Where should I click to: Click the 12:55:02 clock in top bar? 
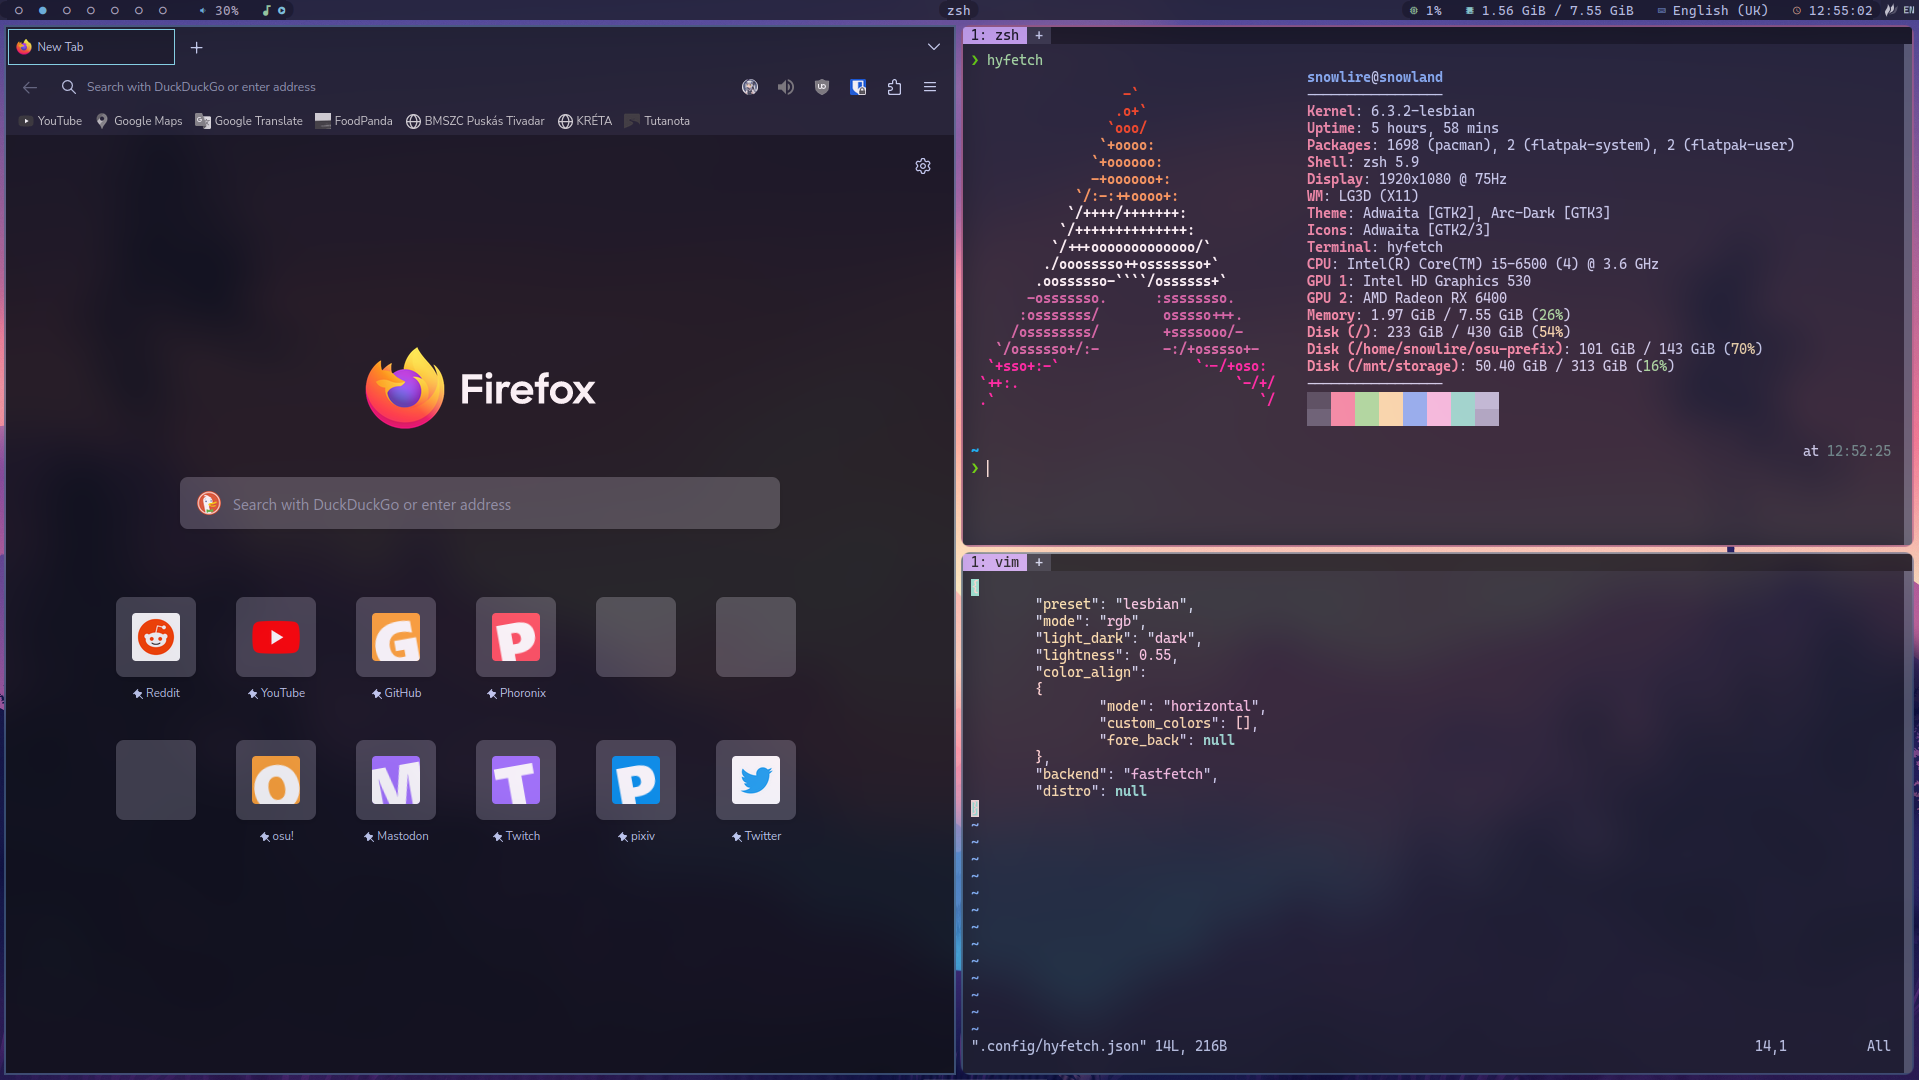[x=1832, y=10]
